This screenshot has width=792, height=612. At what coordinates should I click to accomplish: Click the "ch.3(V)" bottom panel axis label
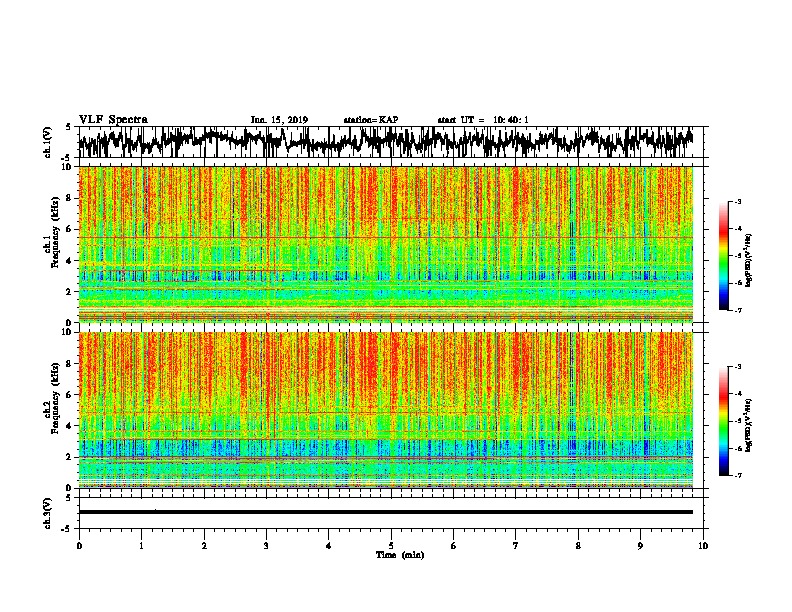[x=47, y=514]
